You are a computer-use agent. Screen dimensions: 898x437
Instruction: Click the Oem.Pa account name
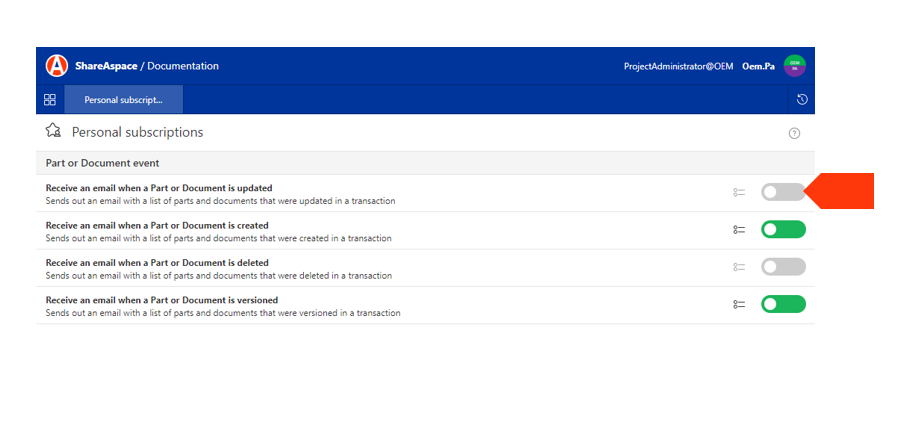coord(758,66)
